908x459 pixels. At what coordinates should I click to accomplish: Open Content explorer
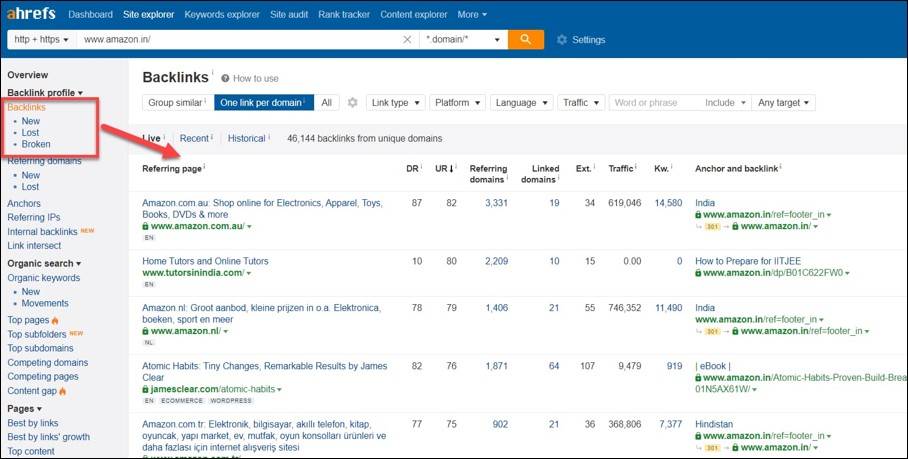click(413, 14)
